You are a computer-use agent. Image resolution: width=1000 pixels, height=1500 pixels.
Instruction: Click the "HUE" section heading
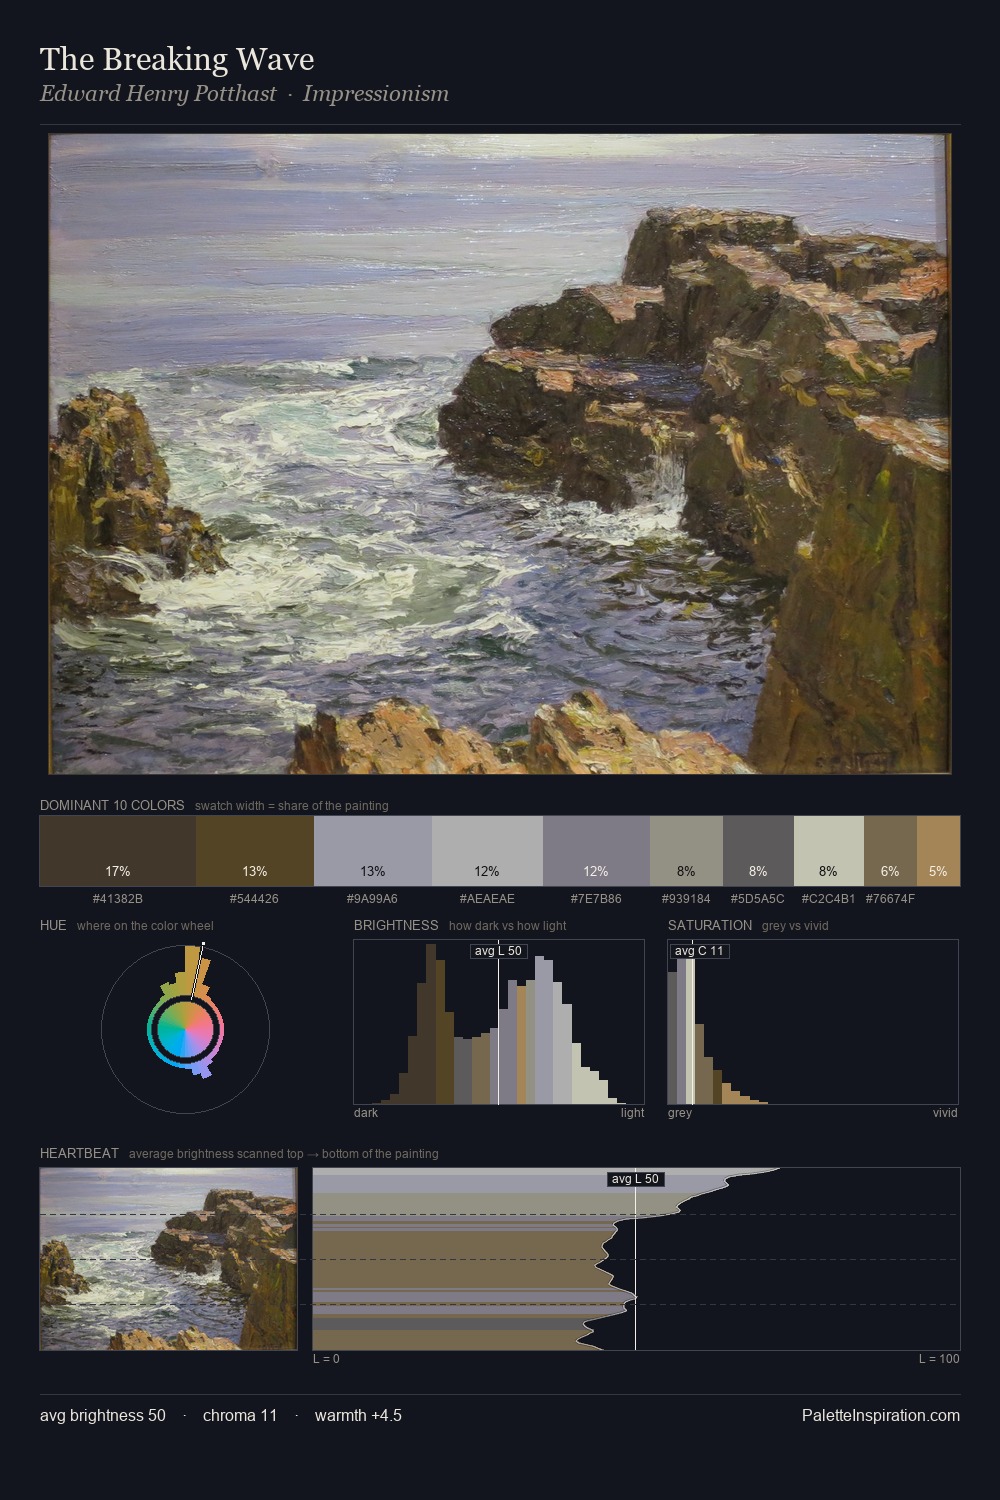(x=53, y=925)
